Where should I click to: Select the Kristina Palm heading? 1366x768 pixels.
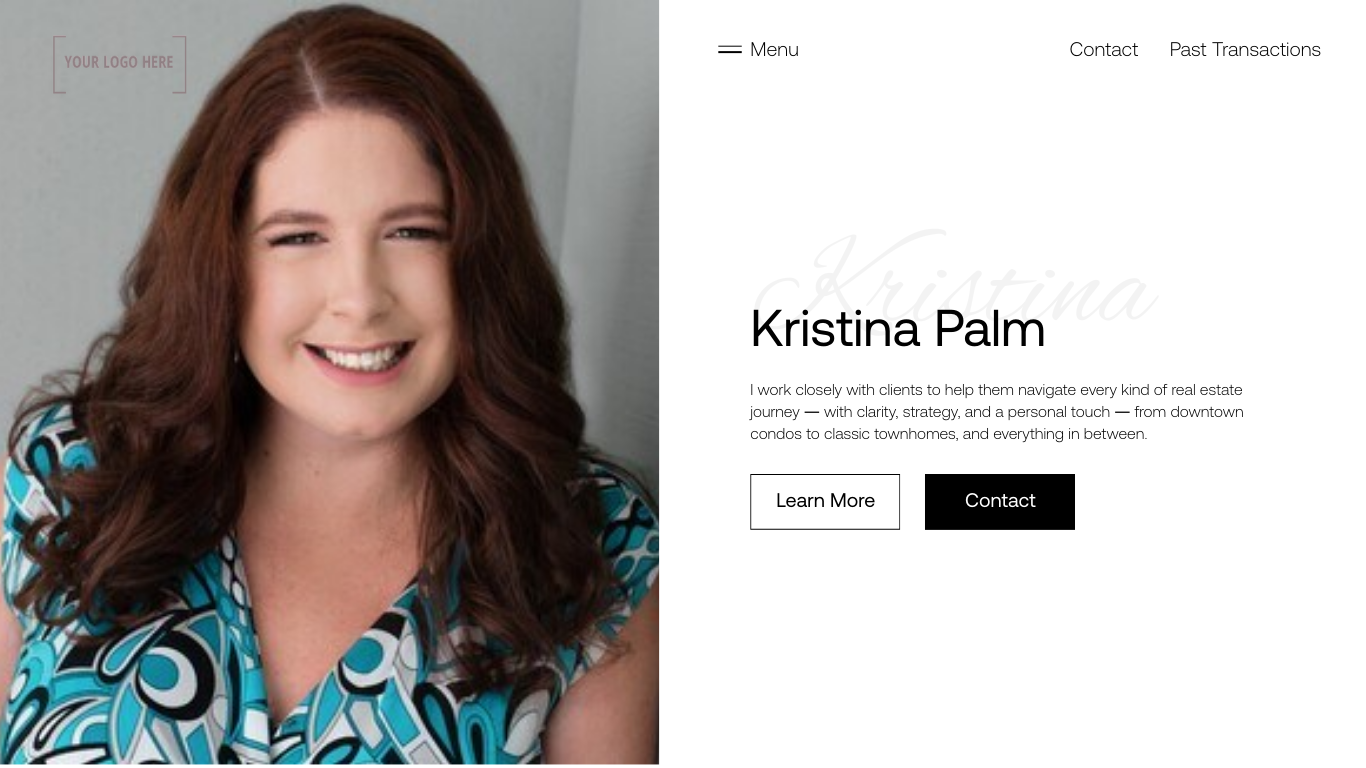(897, 329)
